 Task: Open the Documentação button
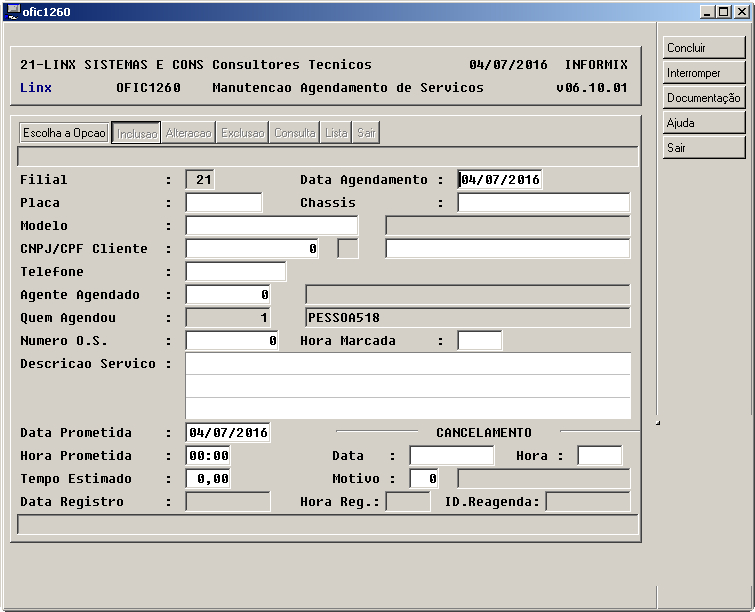click(x=704, y=98)
